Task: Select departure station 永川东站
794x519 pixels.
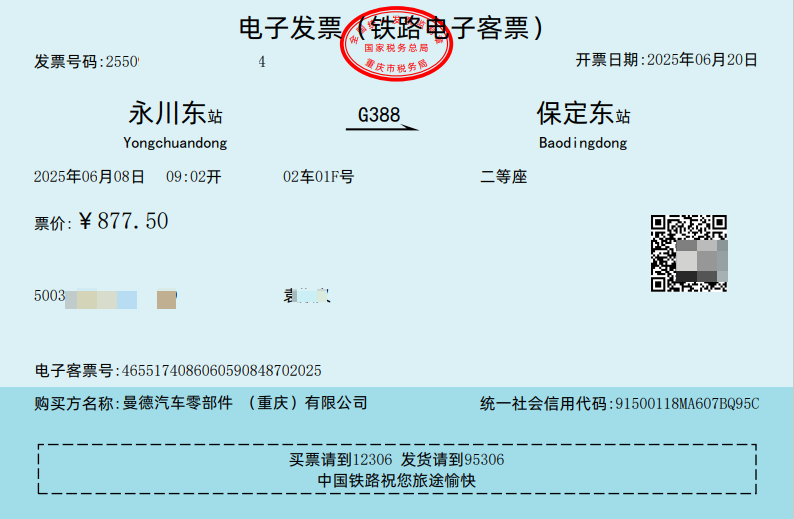Action: [175, 113]
